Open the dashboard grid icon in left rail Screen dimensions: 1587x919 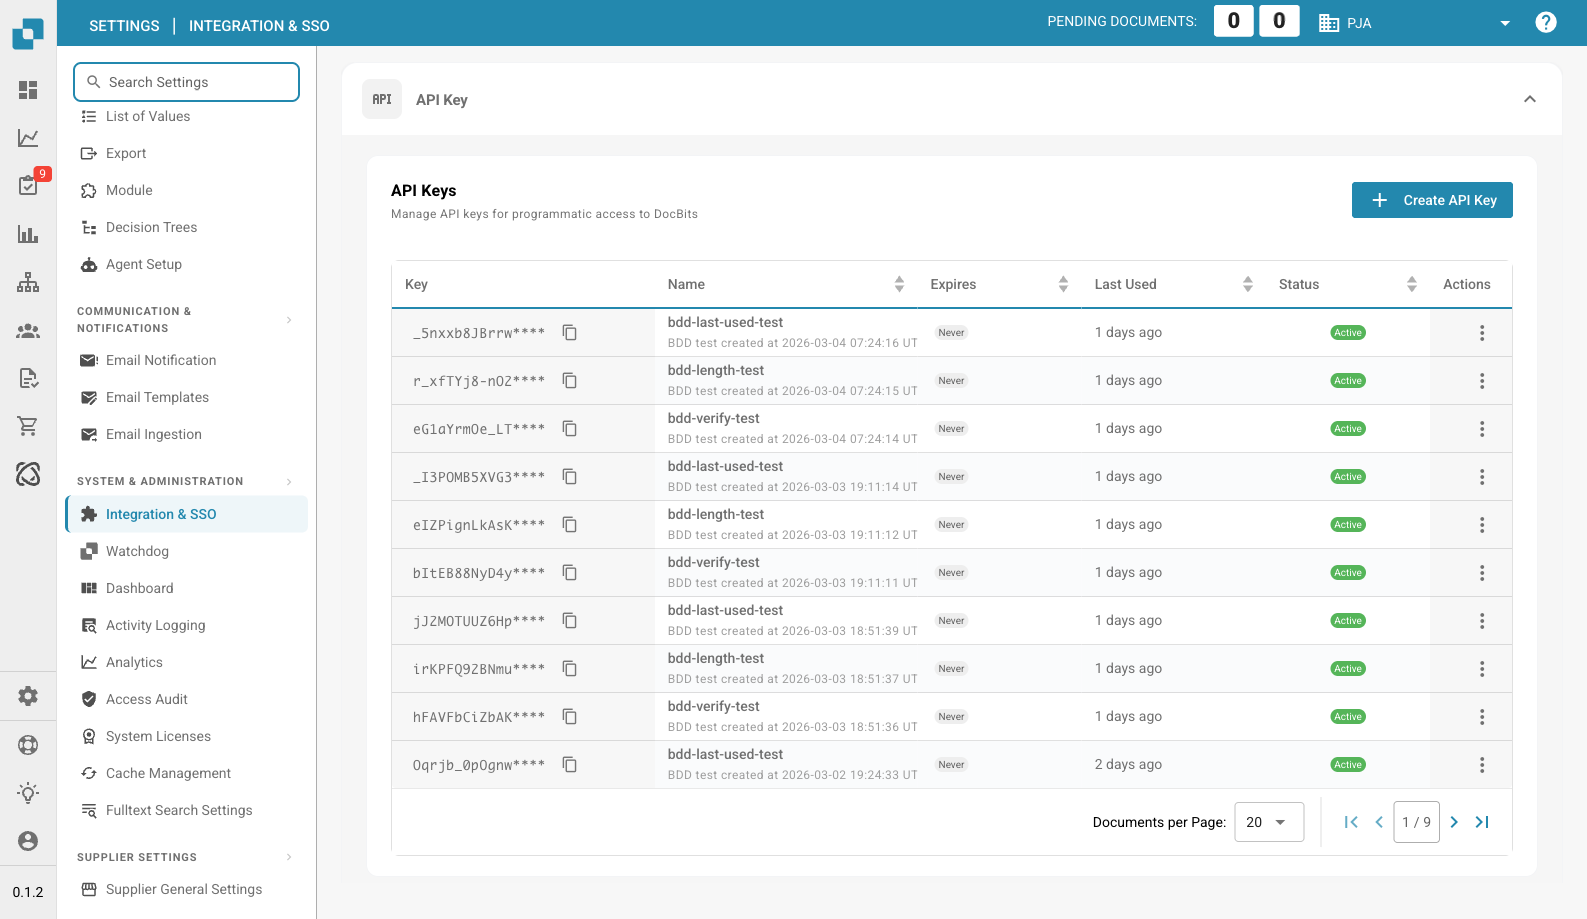tap(28, 90)
